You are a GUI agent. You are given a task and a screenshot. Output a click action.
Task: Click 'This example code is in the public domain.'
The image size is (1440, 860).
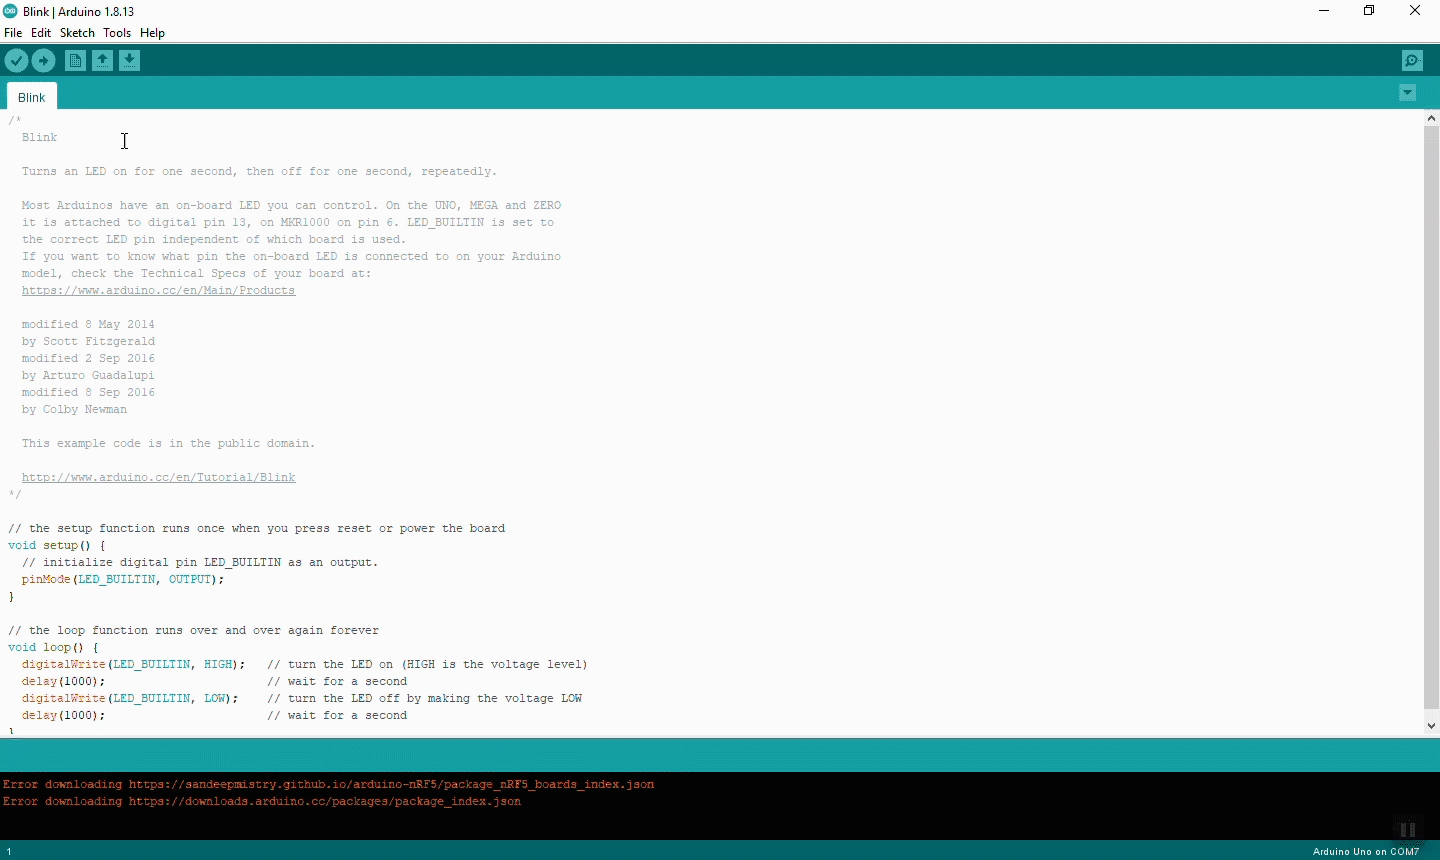[x=168, y=444]
